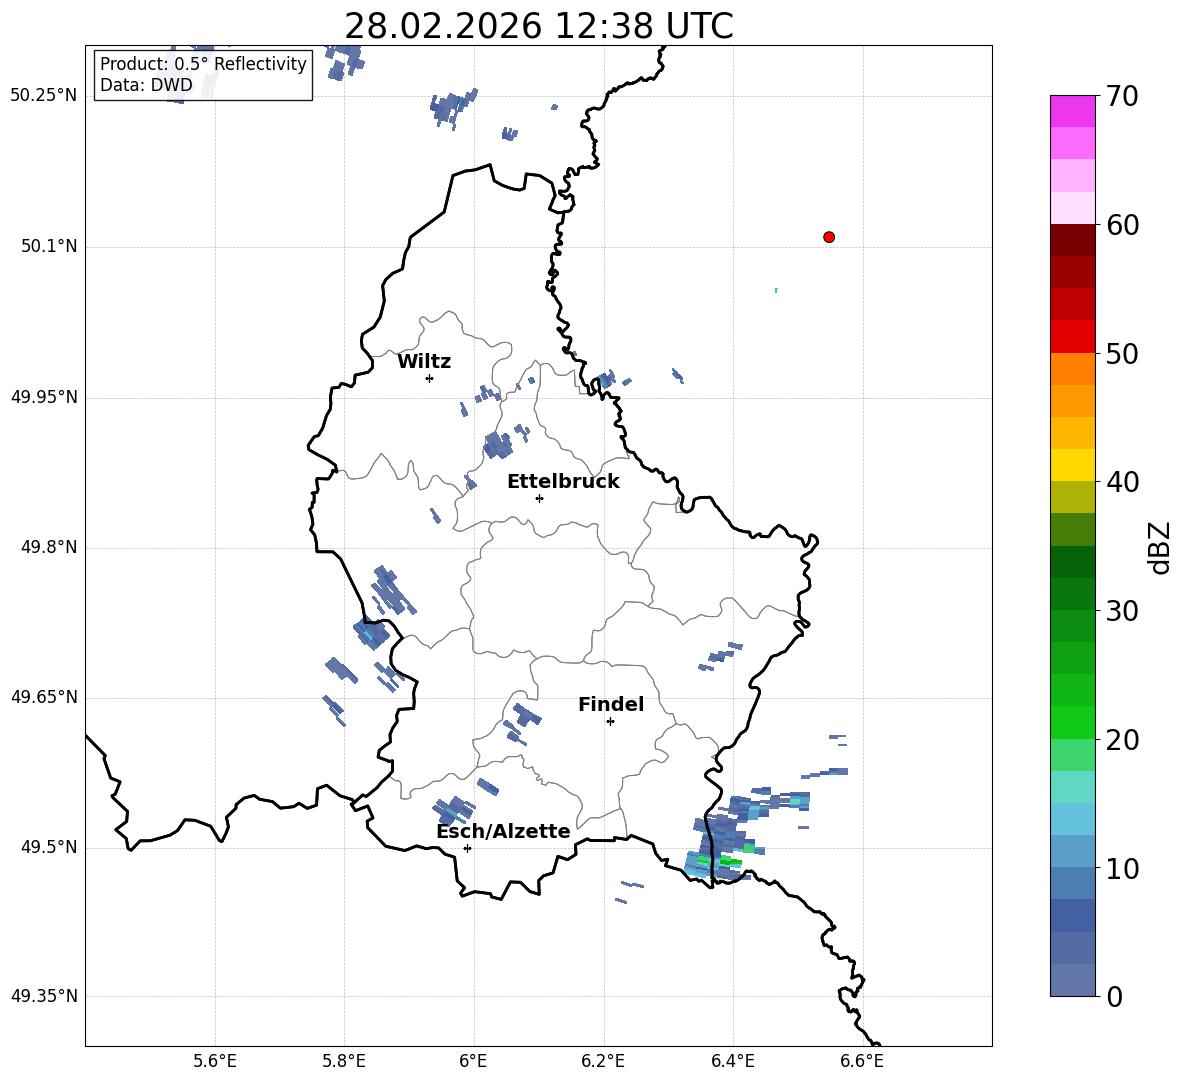Click the 70 tick on the colorbar

pyautogui.click(x=1121, y=97)
